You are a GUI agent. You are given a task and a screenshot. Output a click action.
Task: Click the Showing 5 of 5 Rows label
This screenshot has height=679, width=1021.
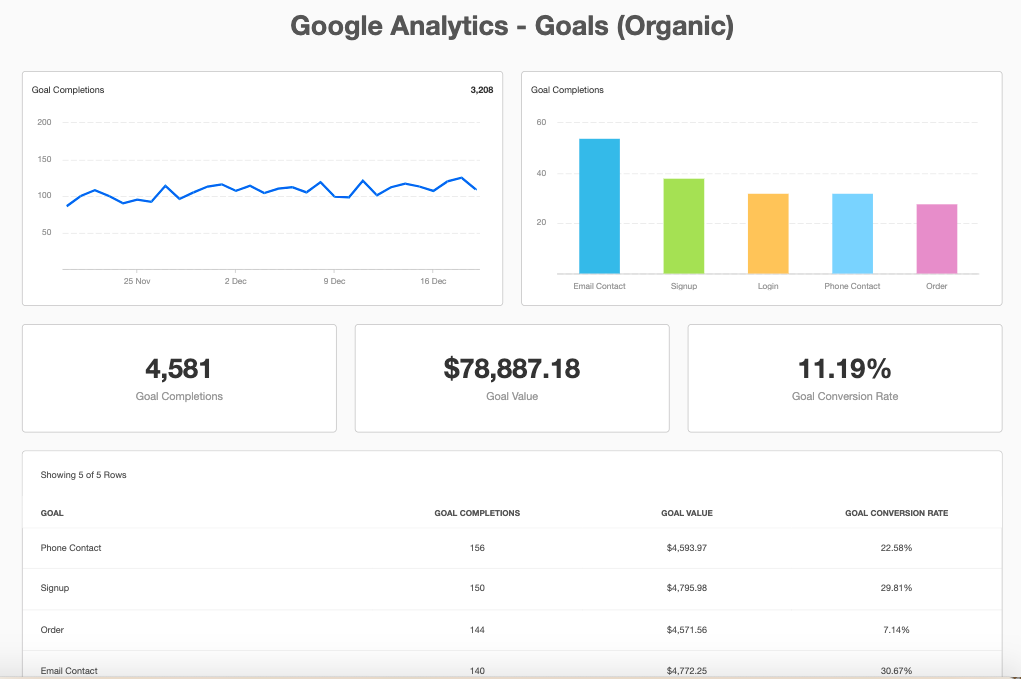[83, 475]
